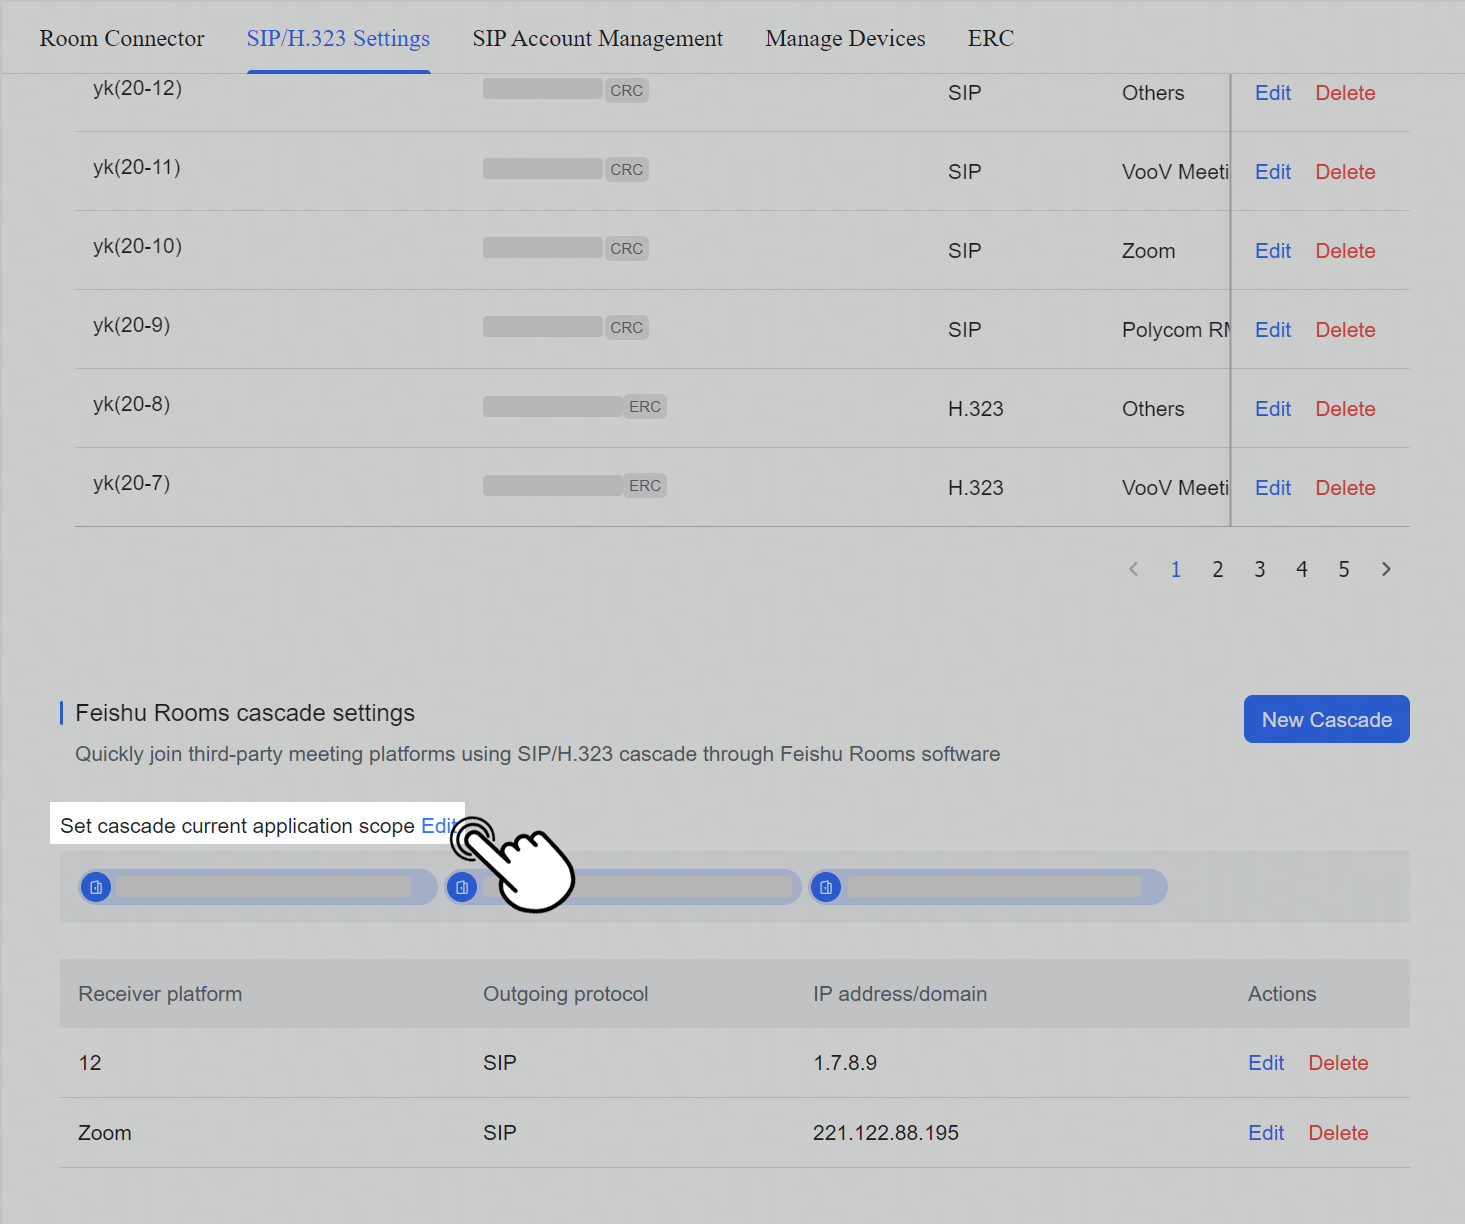Jump to page 3
The height and width of the screenshot is (1224, 1465).
pos(1260,569)
